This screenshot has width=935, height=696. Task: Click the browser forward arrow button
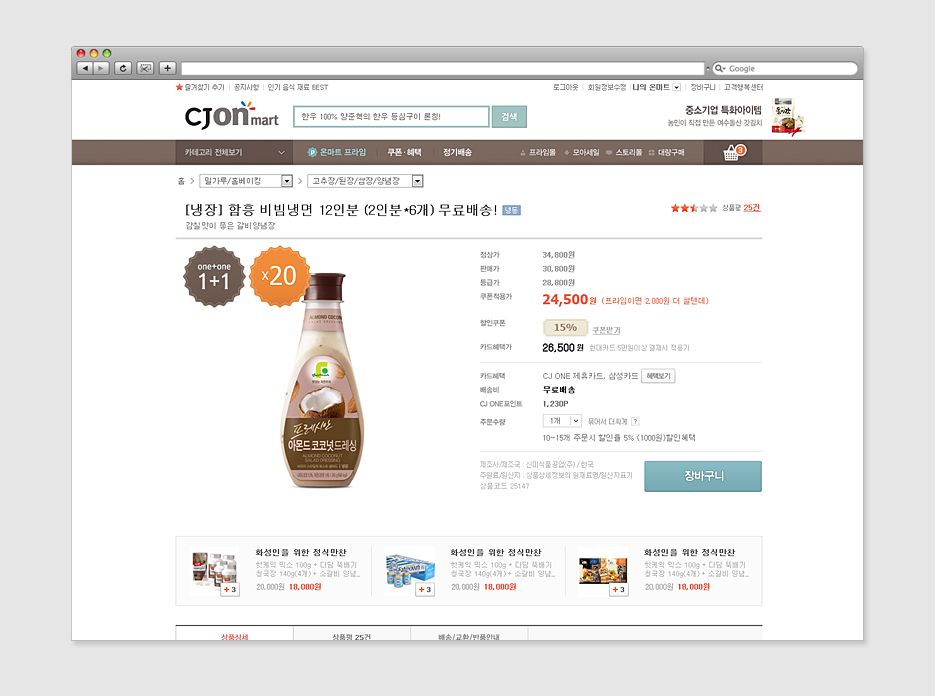tap(101, 68)
